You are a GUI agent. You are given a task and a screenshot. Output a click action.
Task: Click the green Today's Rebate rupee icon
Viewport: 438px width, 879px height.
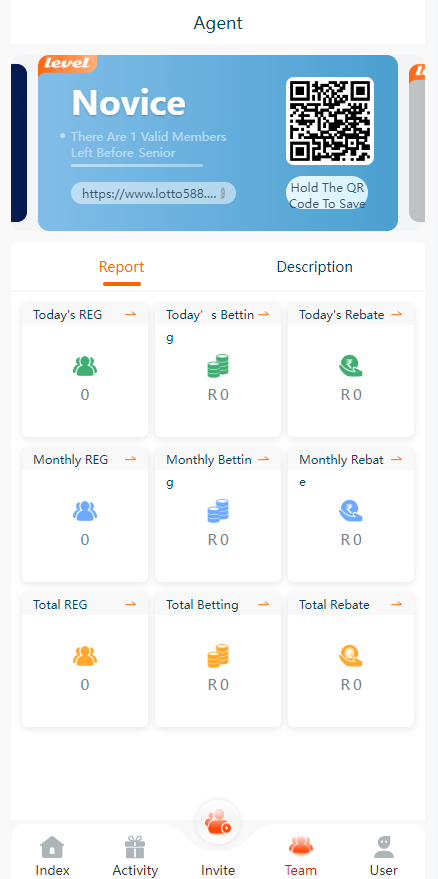[351, 366]
